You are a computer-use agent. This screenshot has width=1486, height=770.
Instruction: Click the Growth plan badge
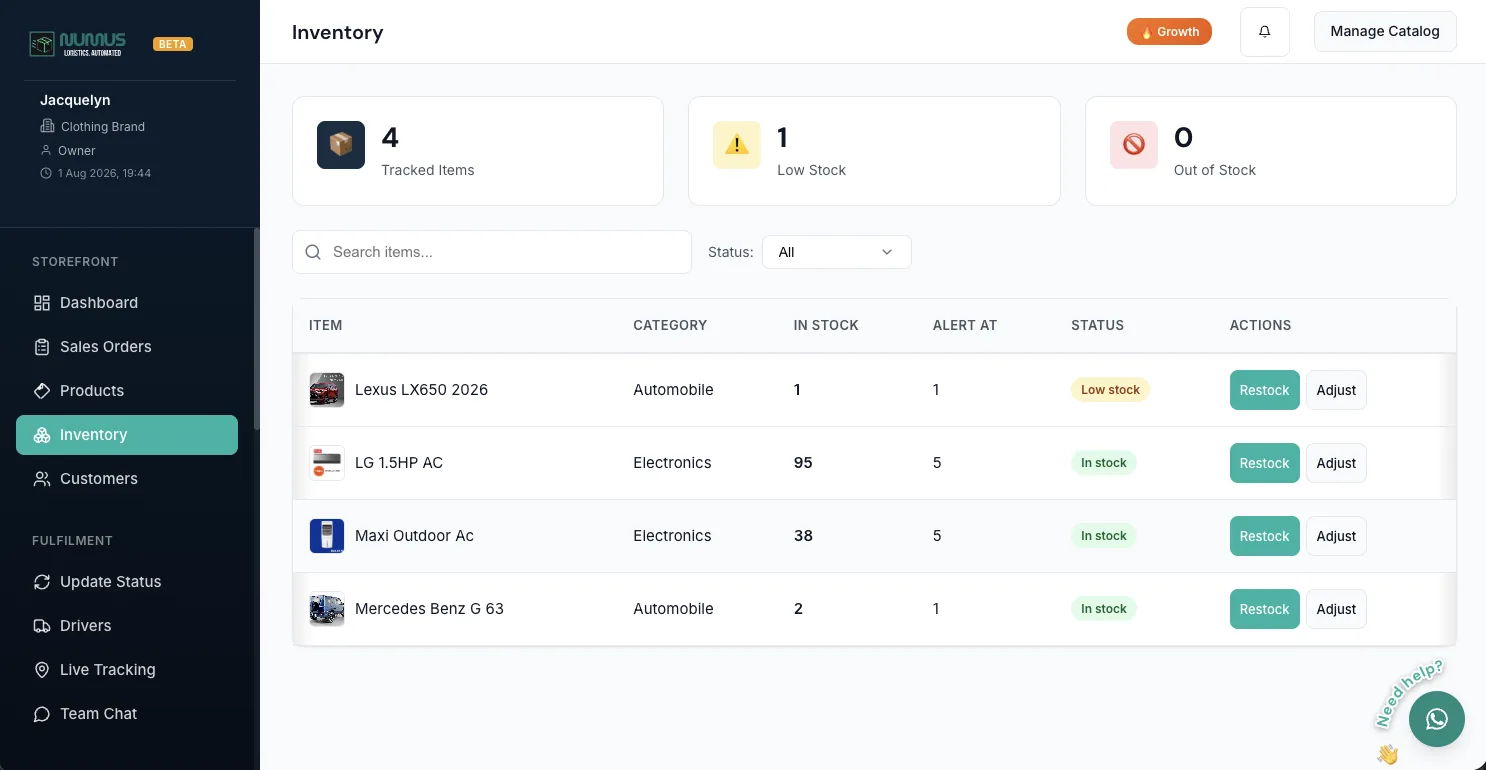(1169, 32)
